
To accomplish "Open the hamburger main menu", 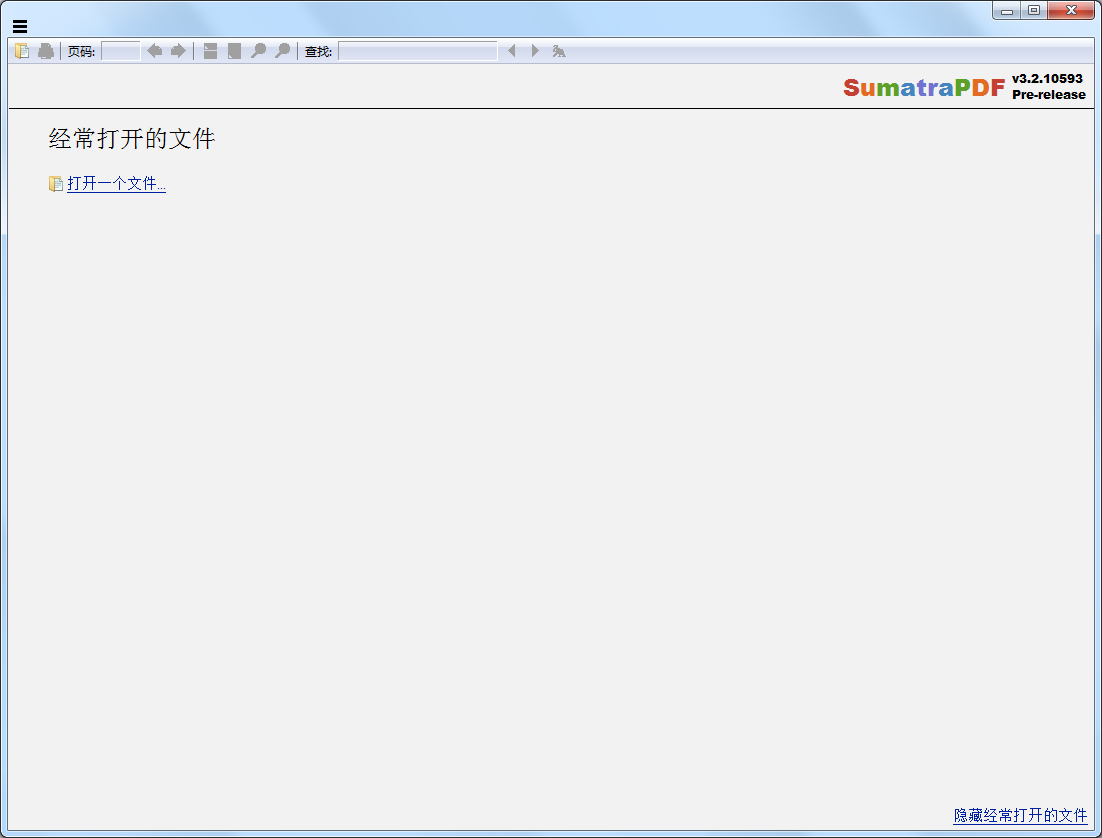I will point(20,27).
